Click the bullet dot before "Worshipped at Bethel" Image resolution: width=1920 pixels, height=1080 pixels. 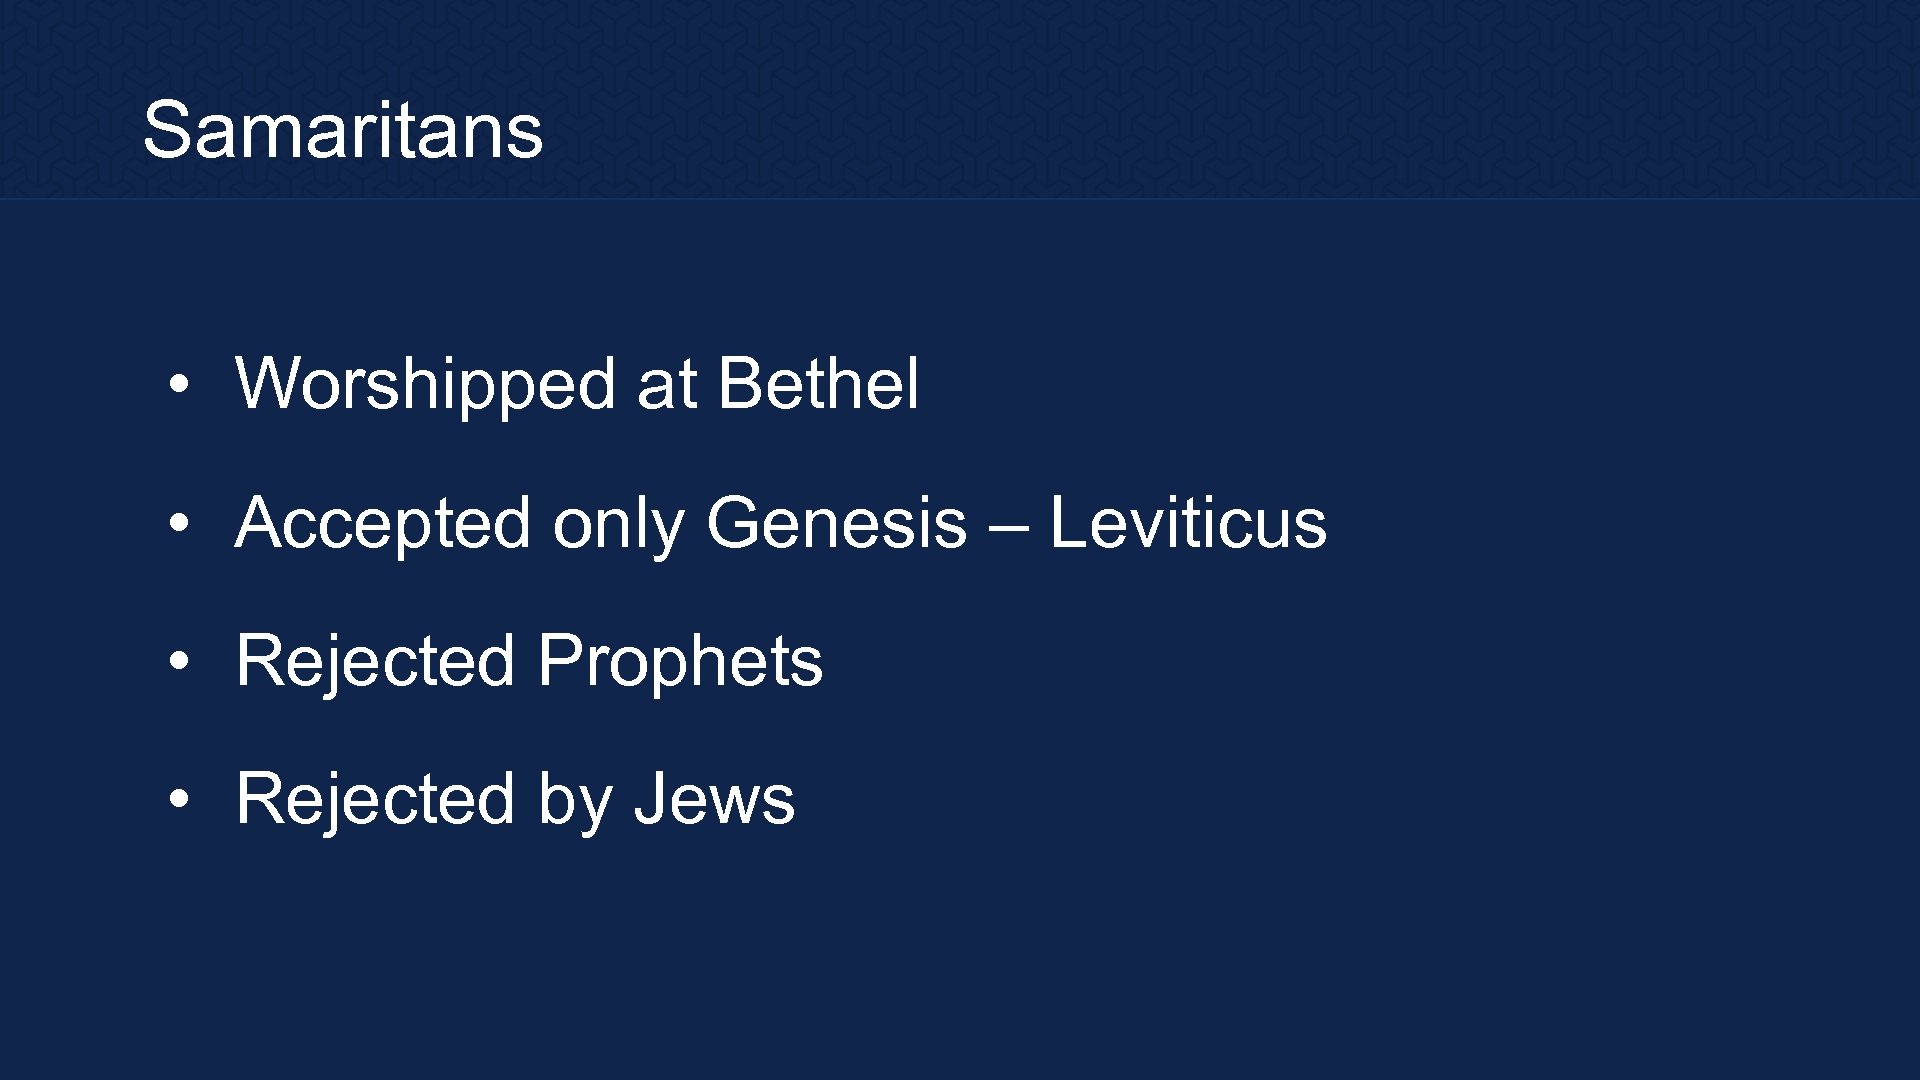click(x=178, y=385)
